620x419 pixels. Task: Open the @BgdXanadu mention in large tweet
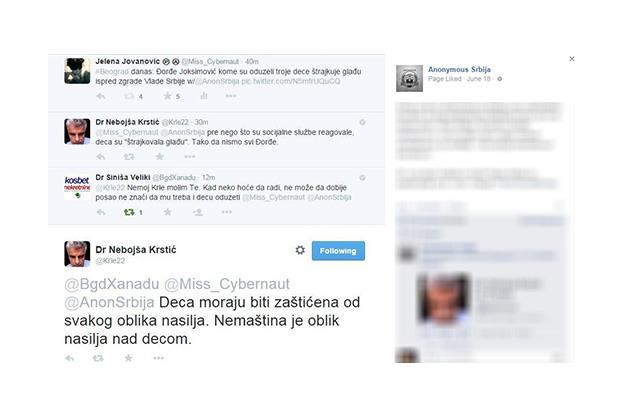112,284
